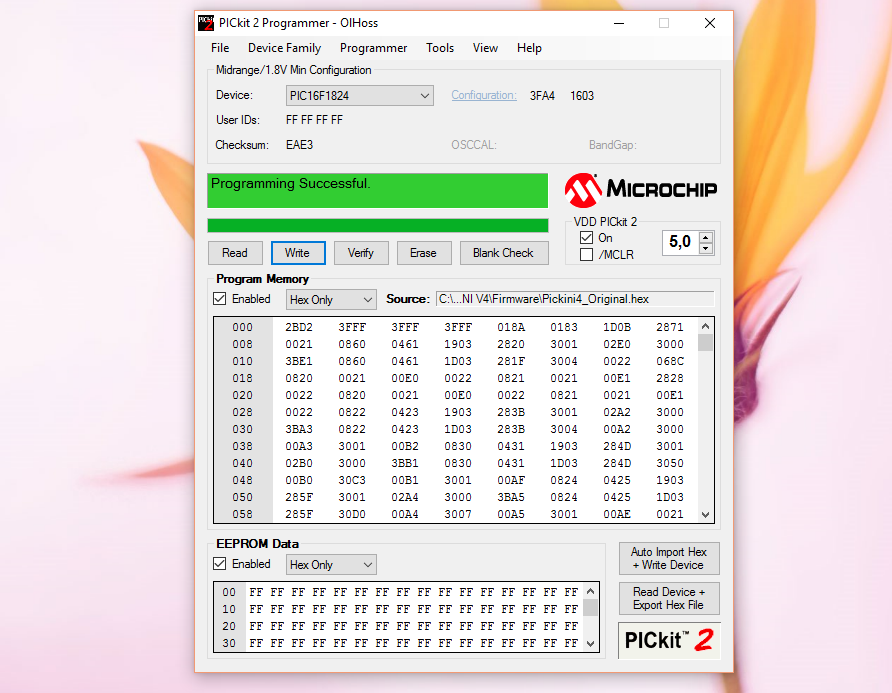Open the Programmer menu
The width and height of the screenshot is (892, 693).
point(373,48)
